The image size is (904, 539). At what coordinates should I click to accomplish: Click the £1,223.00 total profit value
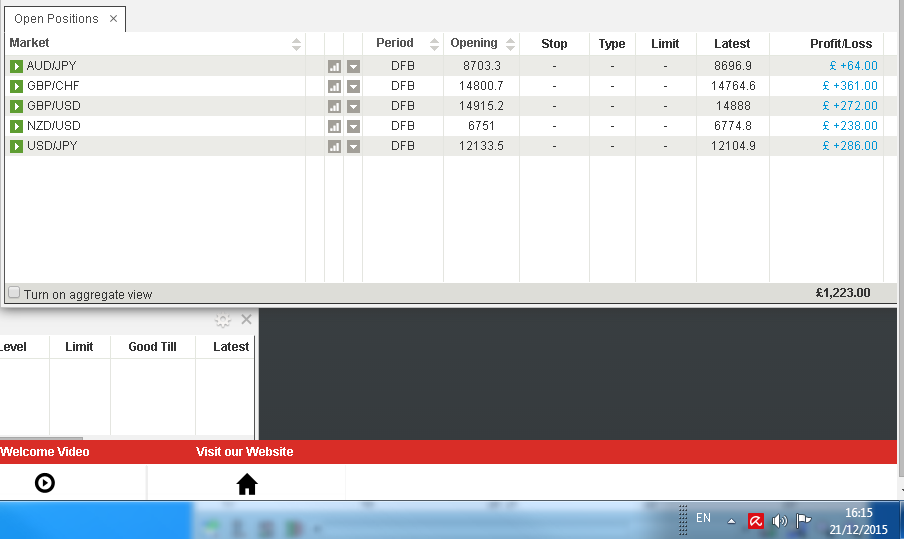tap(843, 293)
